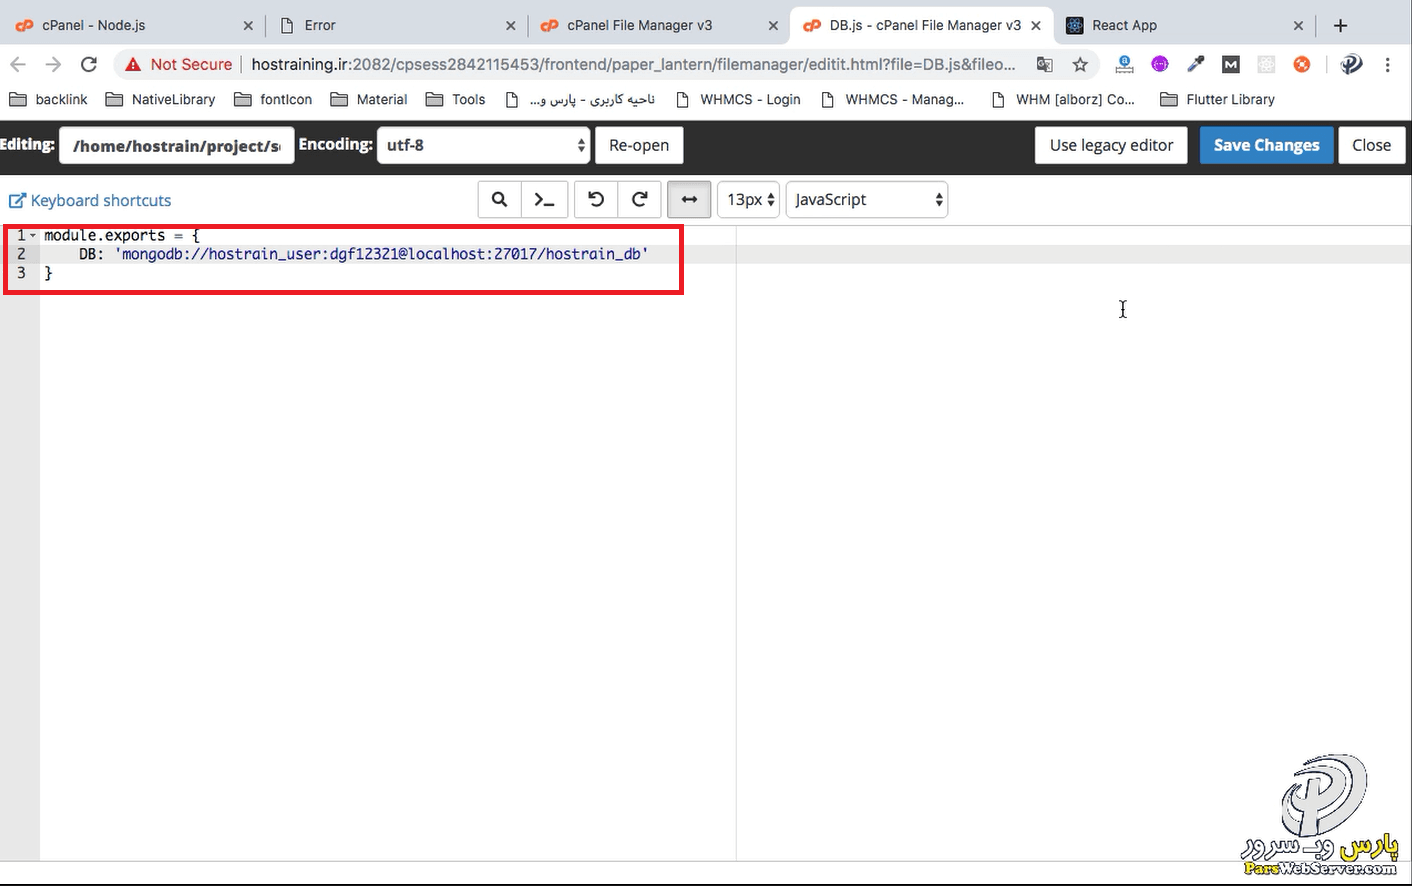Open Google Translate in the address bar
The width and height of the screenshot is (1412, 886).
pyautogui.click(x=1044, y=63)
